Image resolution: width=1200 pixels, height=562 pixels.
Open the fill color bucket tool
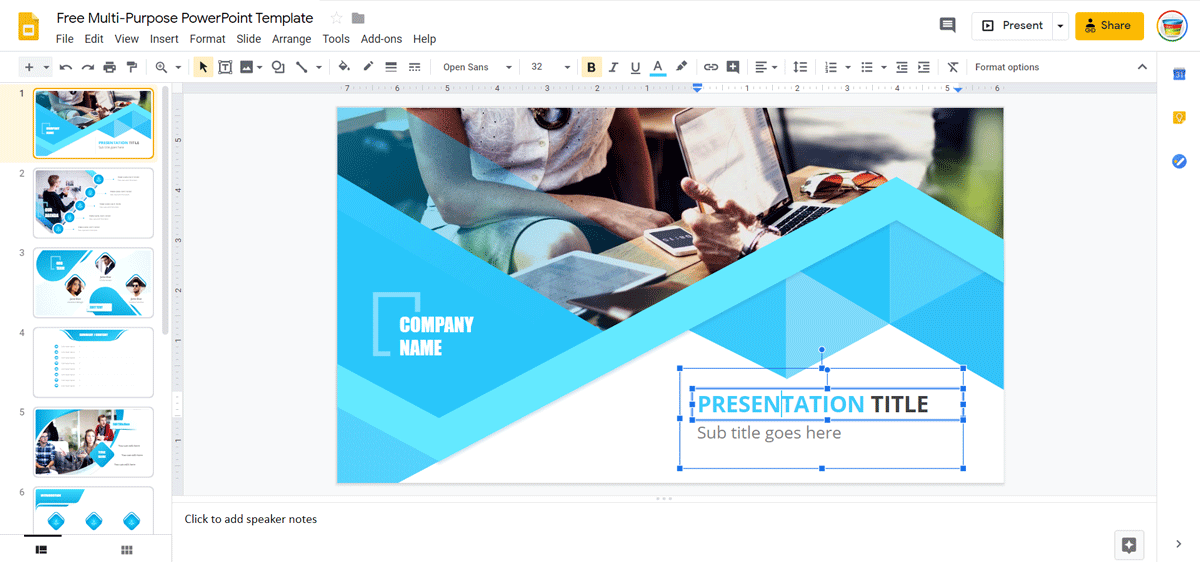[344, 67]
